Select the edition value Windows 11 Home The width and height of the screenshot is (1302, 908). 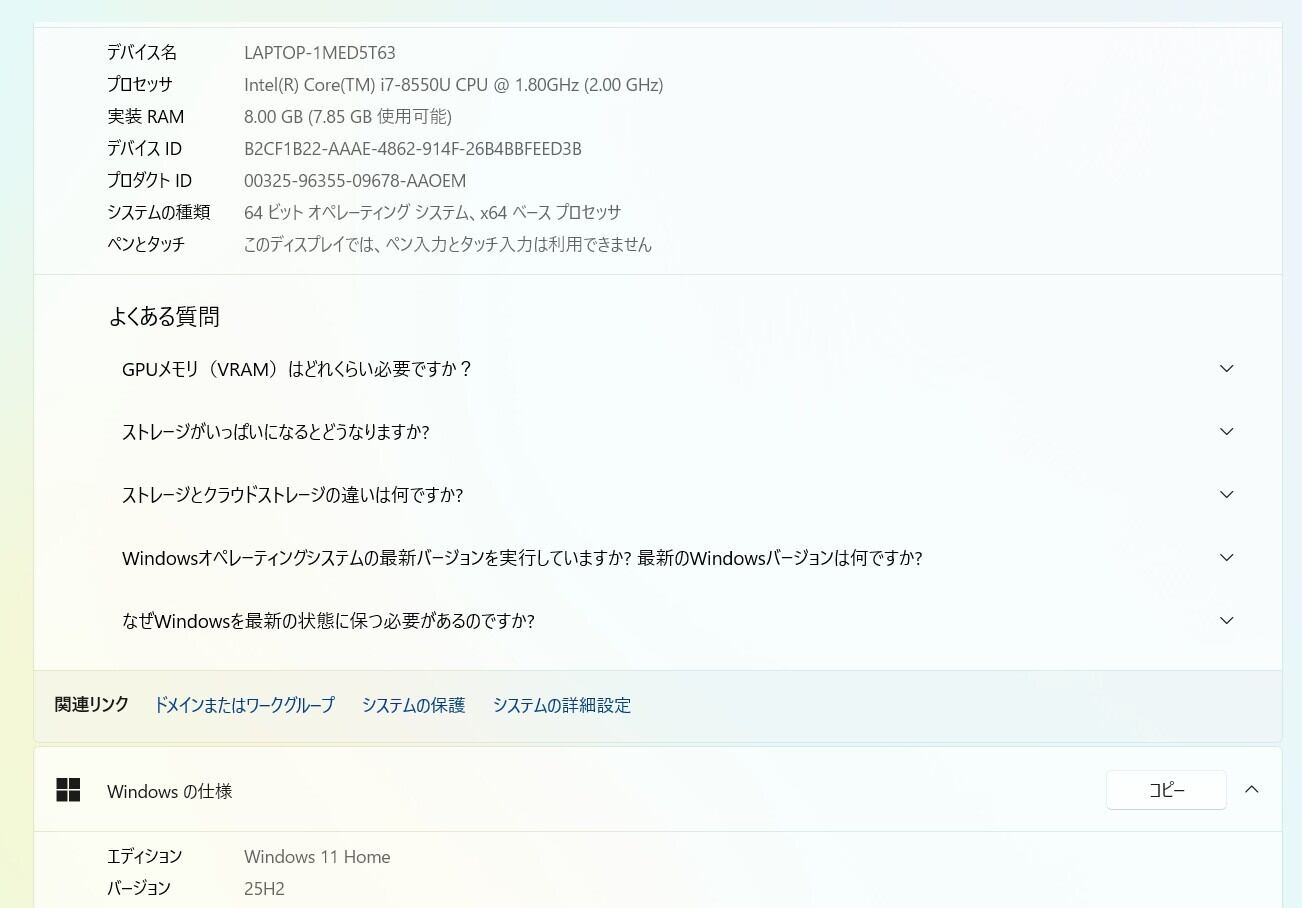pyautogui.click(x=317, y=857)
